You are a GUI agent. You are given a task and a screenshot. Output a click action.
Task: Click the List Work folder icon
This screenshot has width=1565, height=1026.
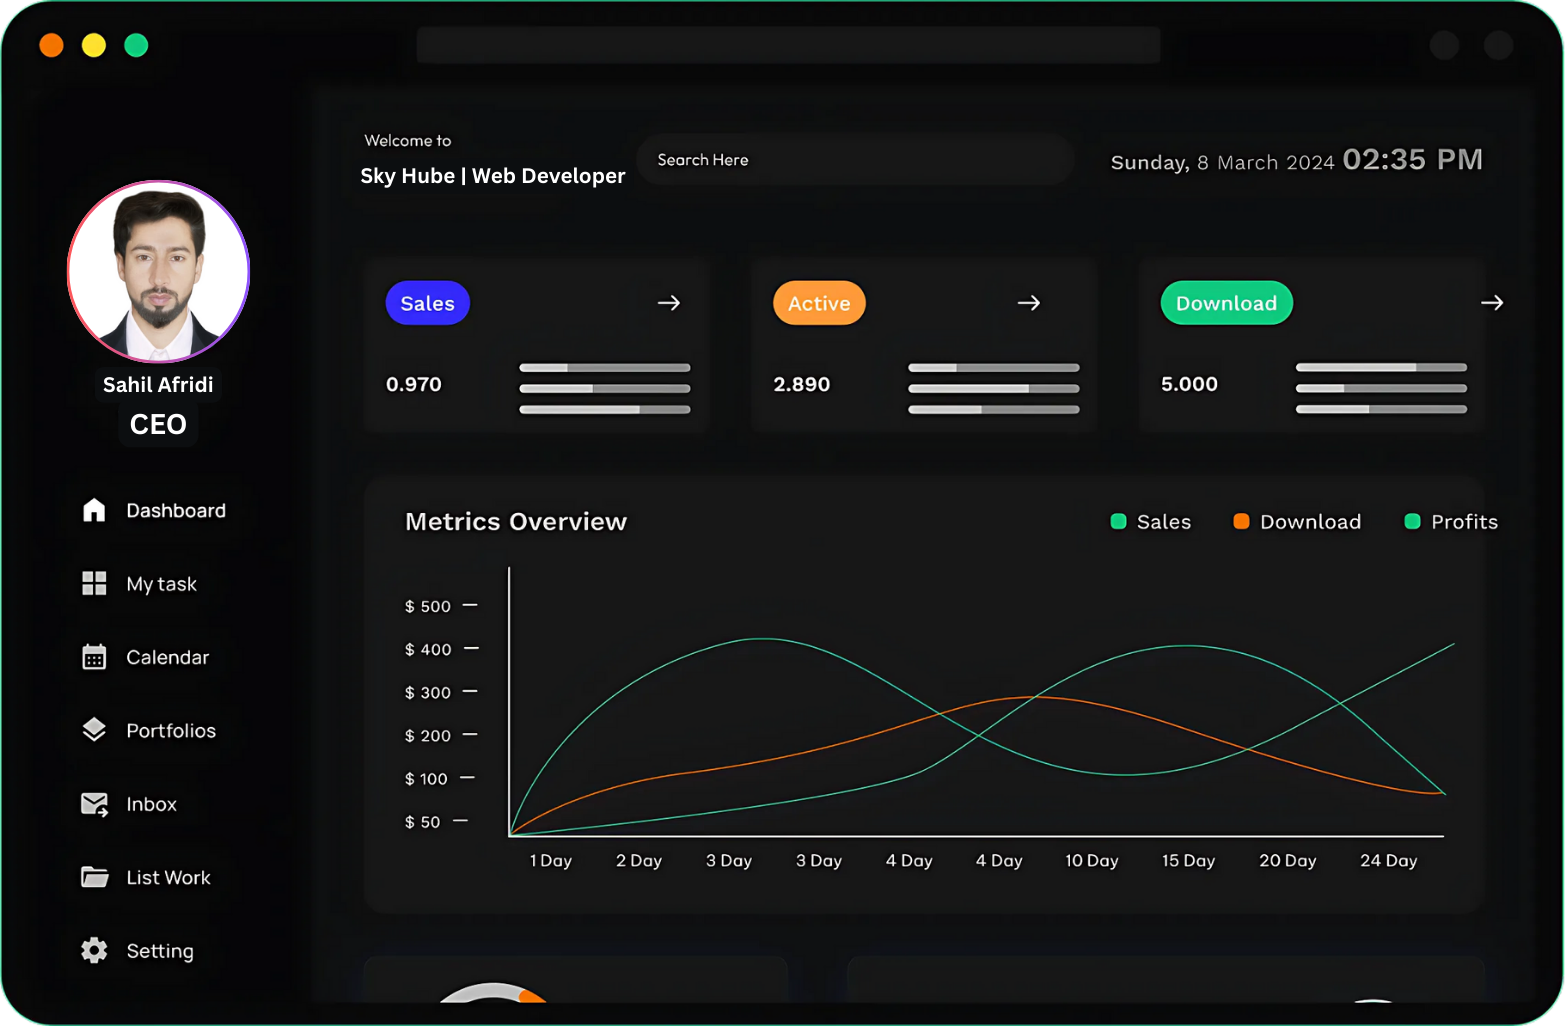94,877
